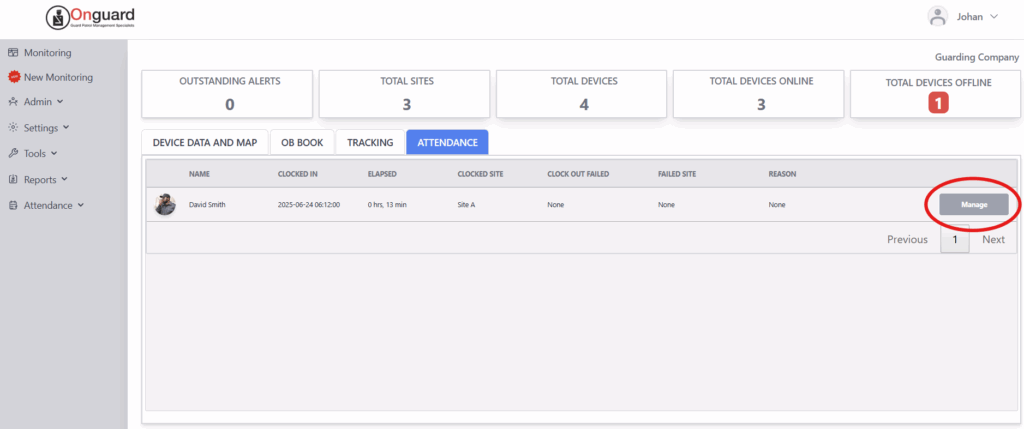Expand the Reports menu chevron
1024x429 pixels.
coord(65,180)
